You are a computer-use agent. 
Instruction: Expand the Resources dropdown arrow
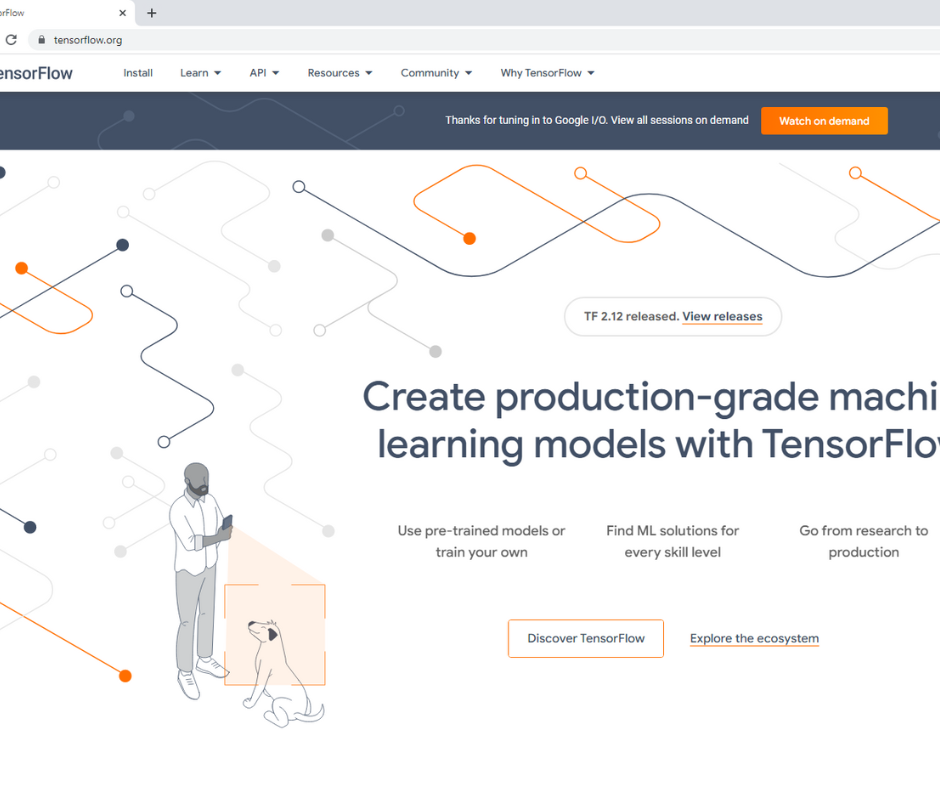pos(369,73)
